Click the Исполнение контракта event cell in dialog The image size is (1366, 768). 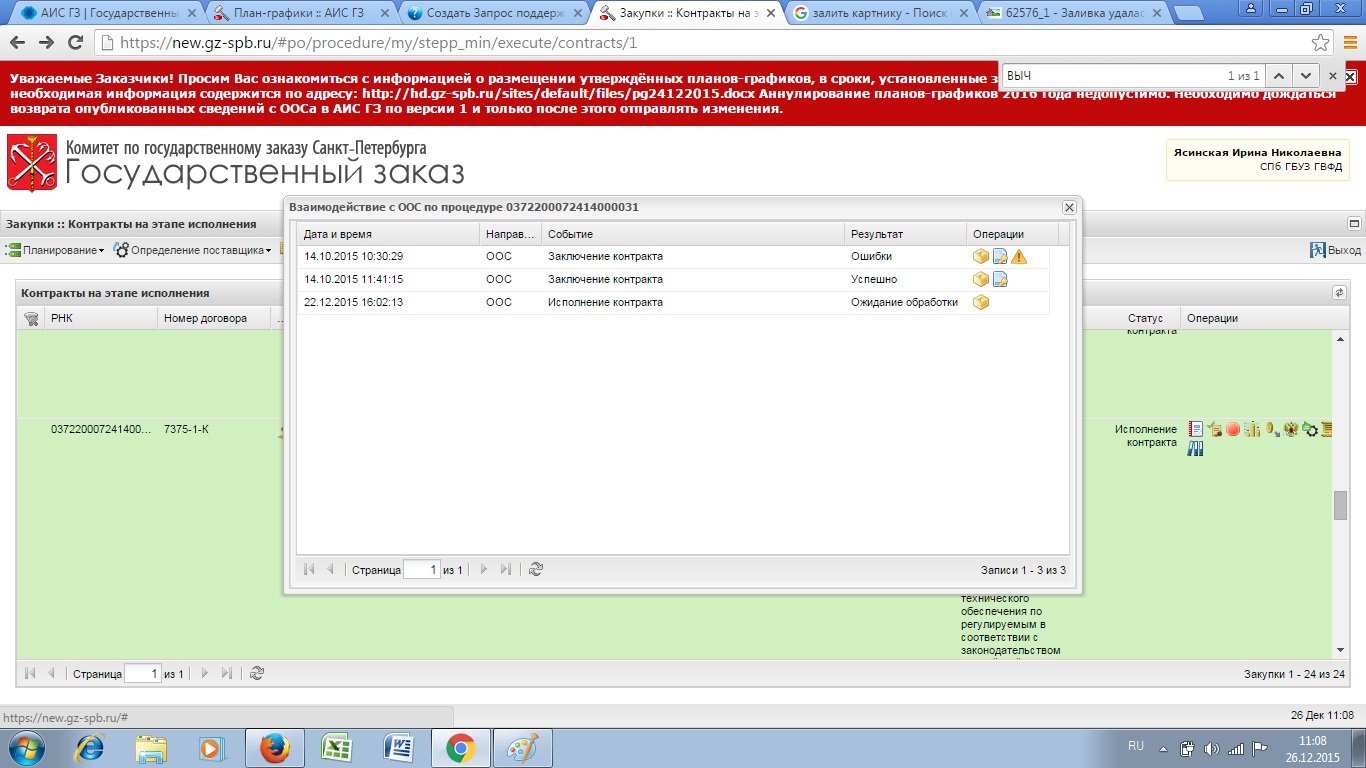tap(693, 302)
